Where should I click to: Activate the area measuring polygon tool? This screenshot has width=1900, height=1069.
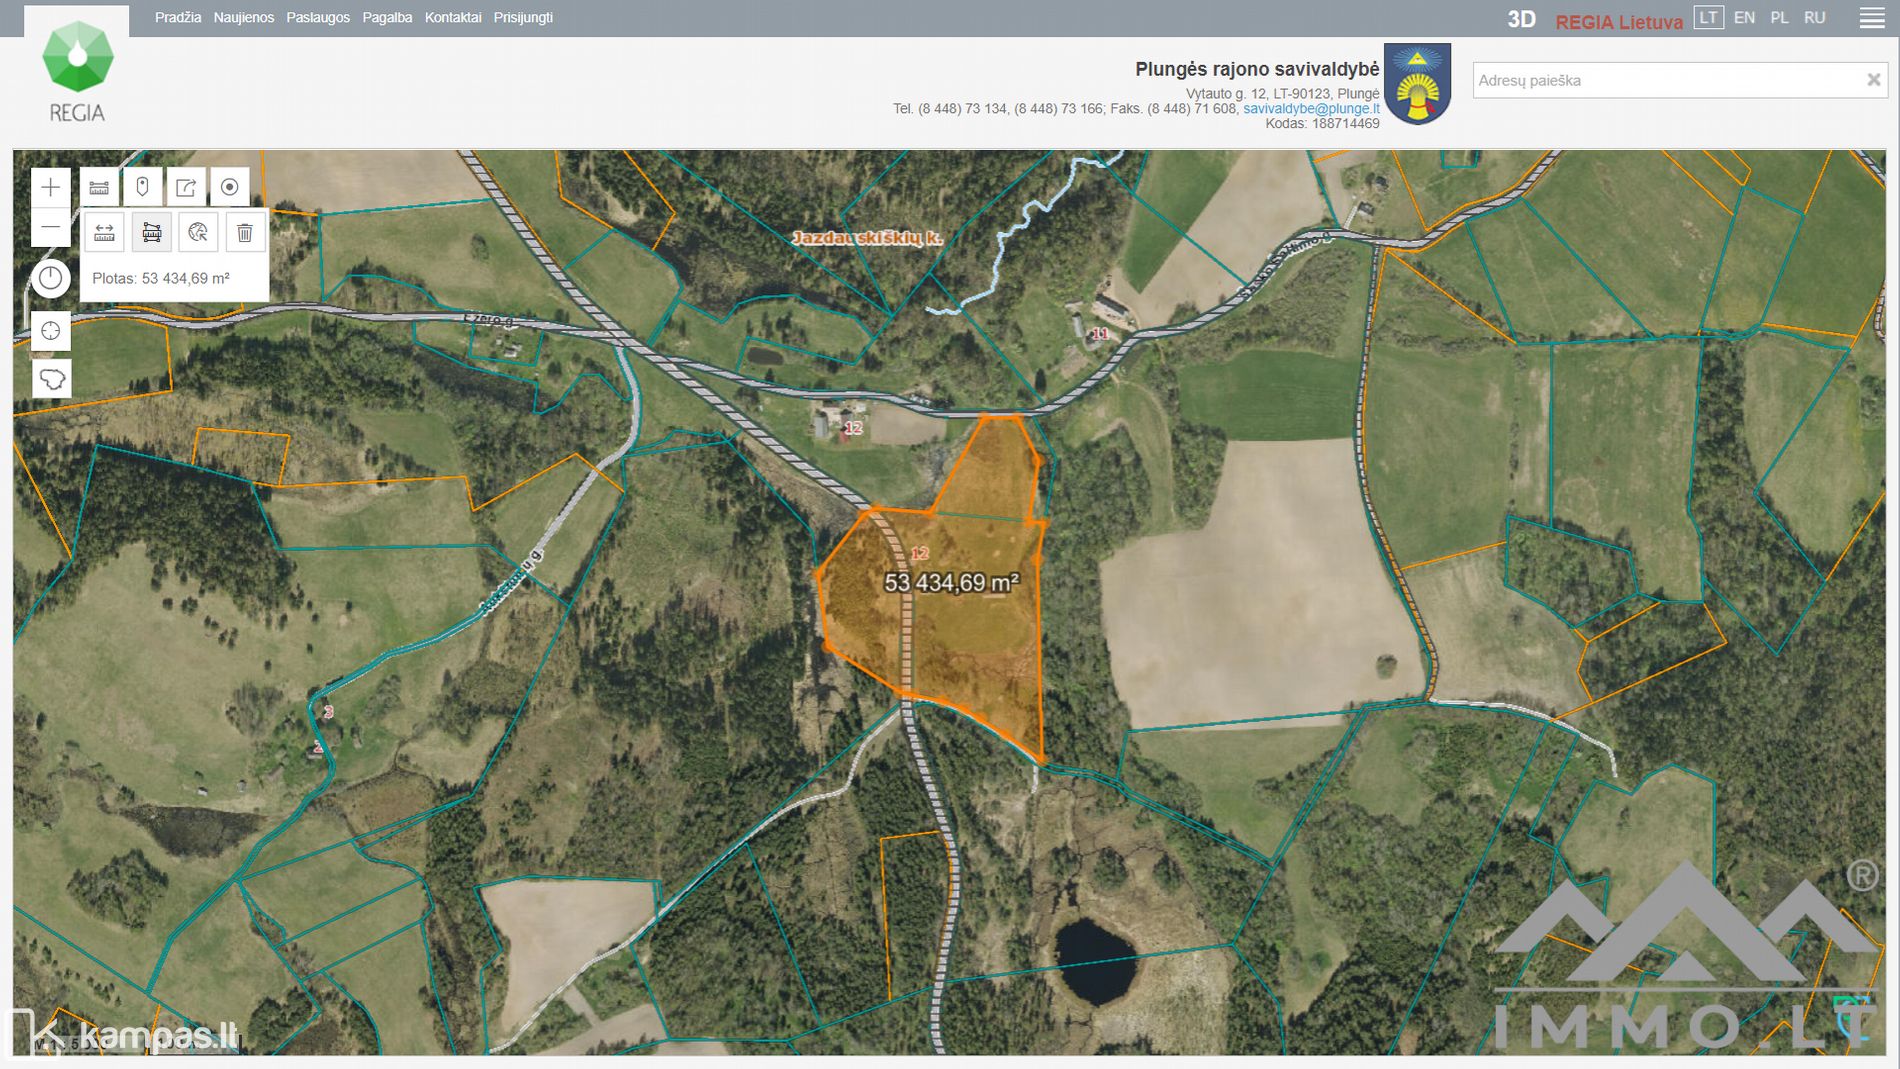pyautogui.click(x=151, y=233)
